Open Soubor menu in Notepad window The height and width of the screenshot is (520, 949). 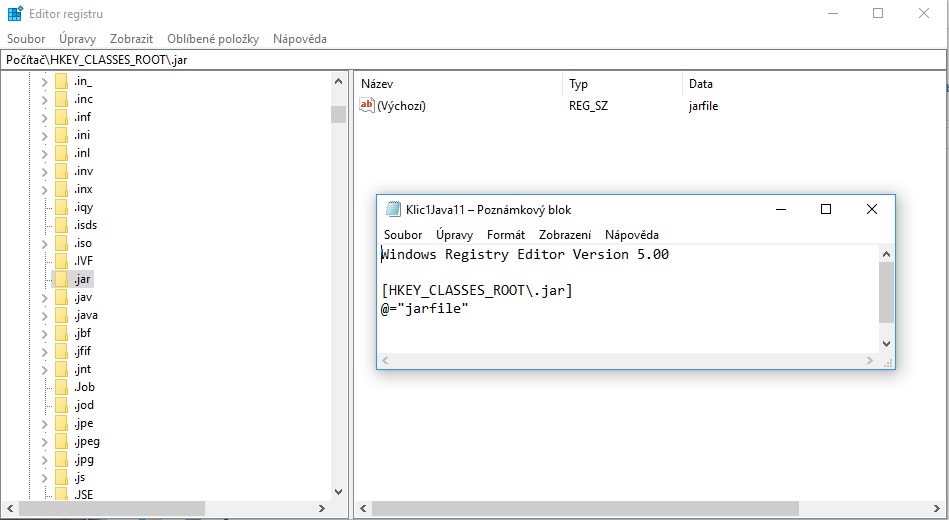pos(403,235)
